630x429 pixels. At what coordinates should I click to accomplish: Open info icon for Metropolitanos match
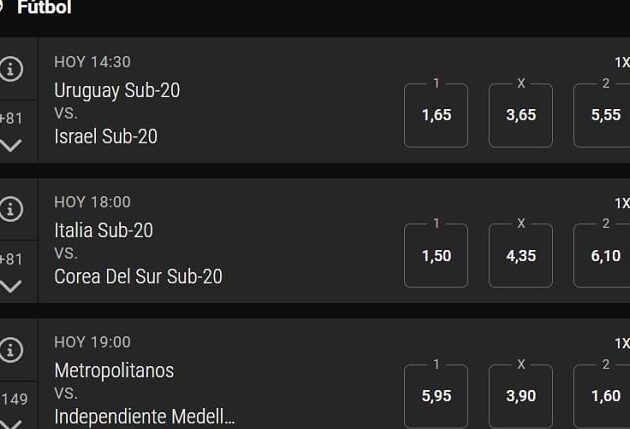coord(10,349)
